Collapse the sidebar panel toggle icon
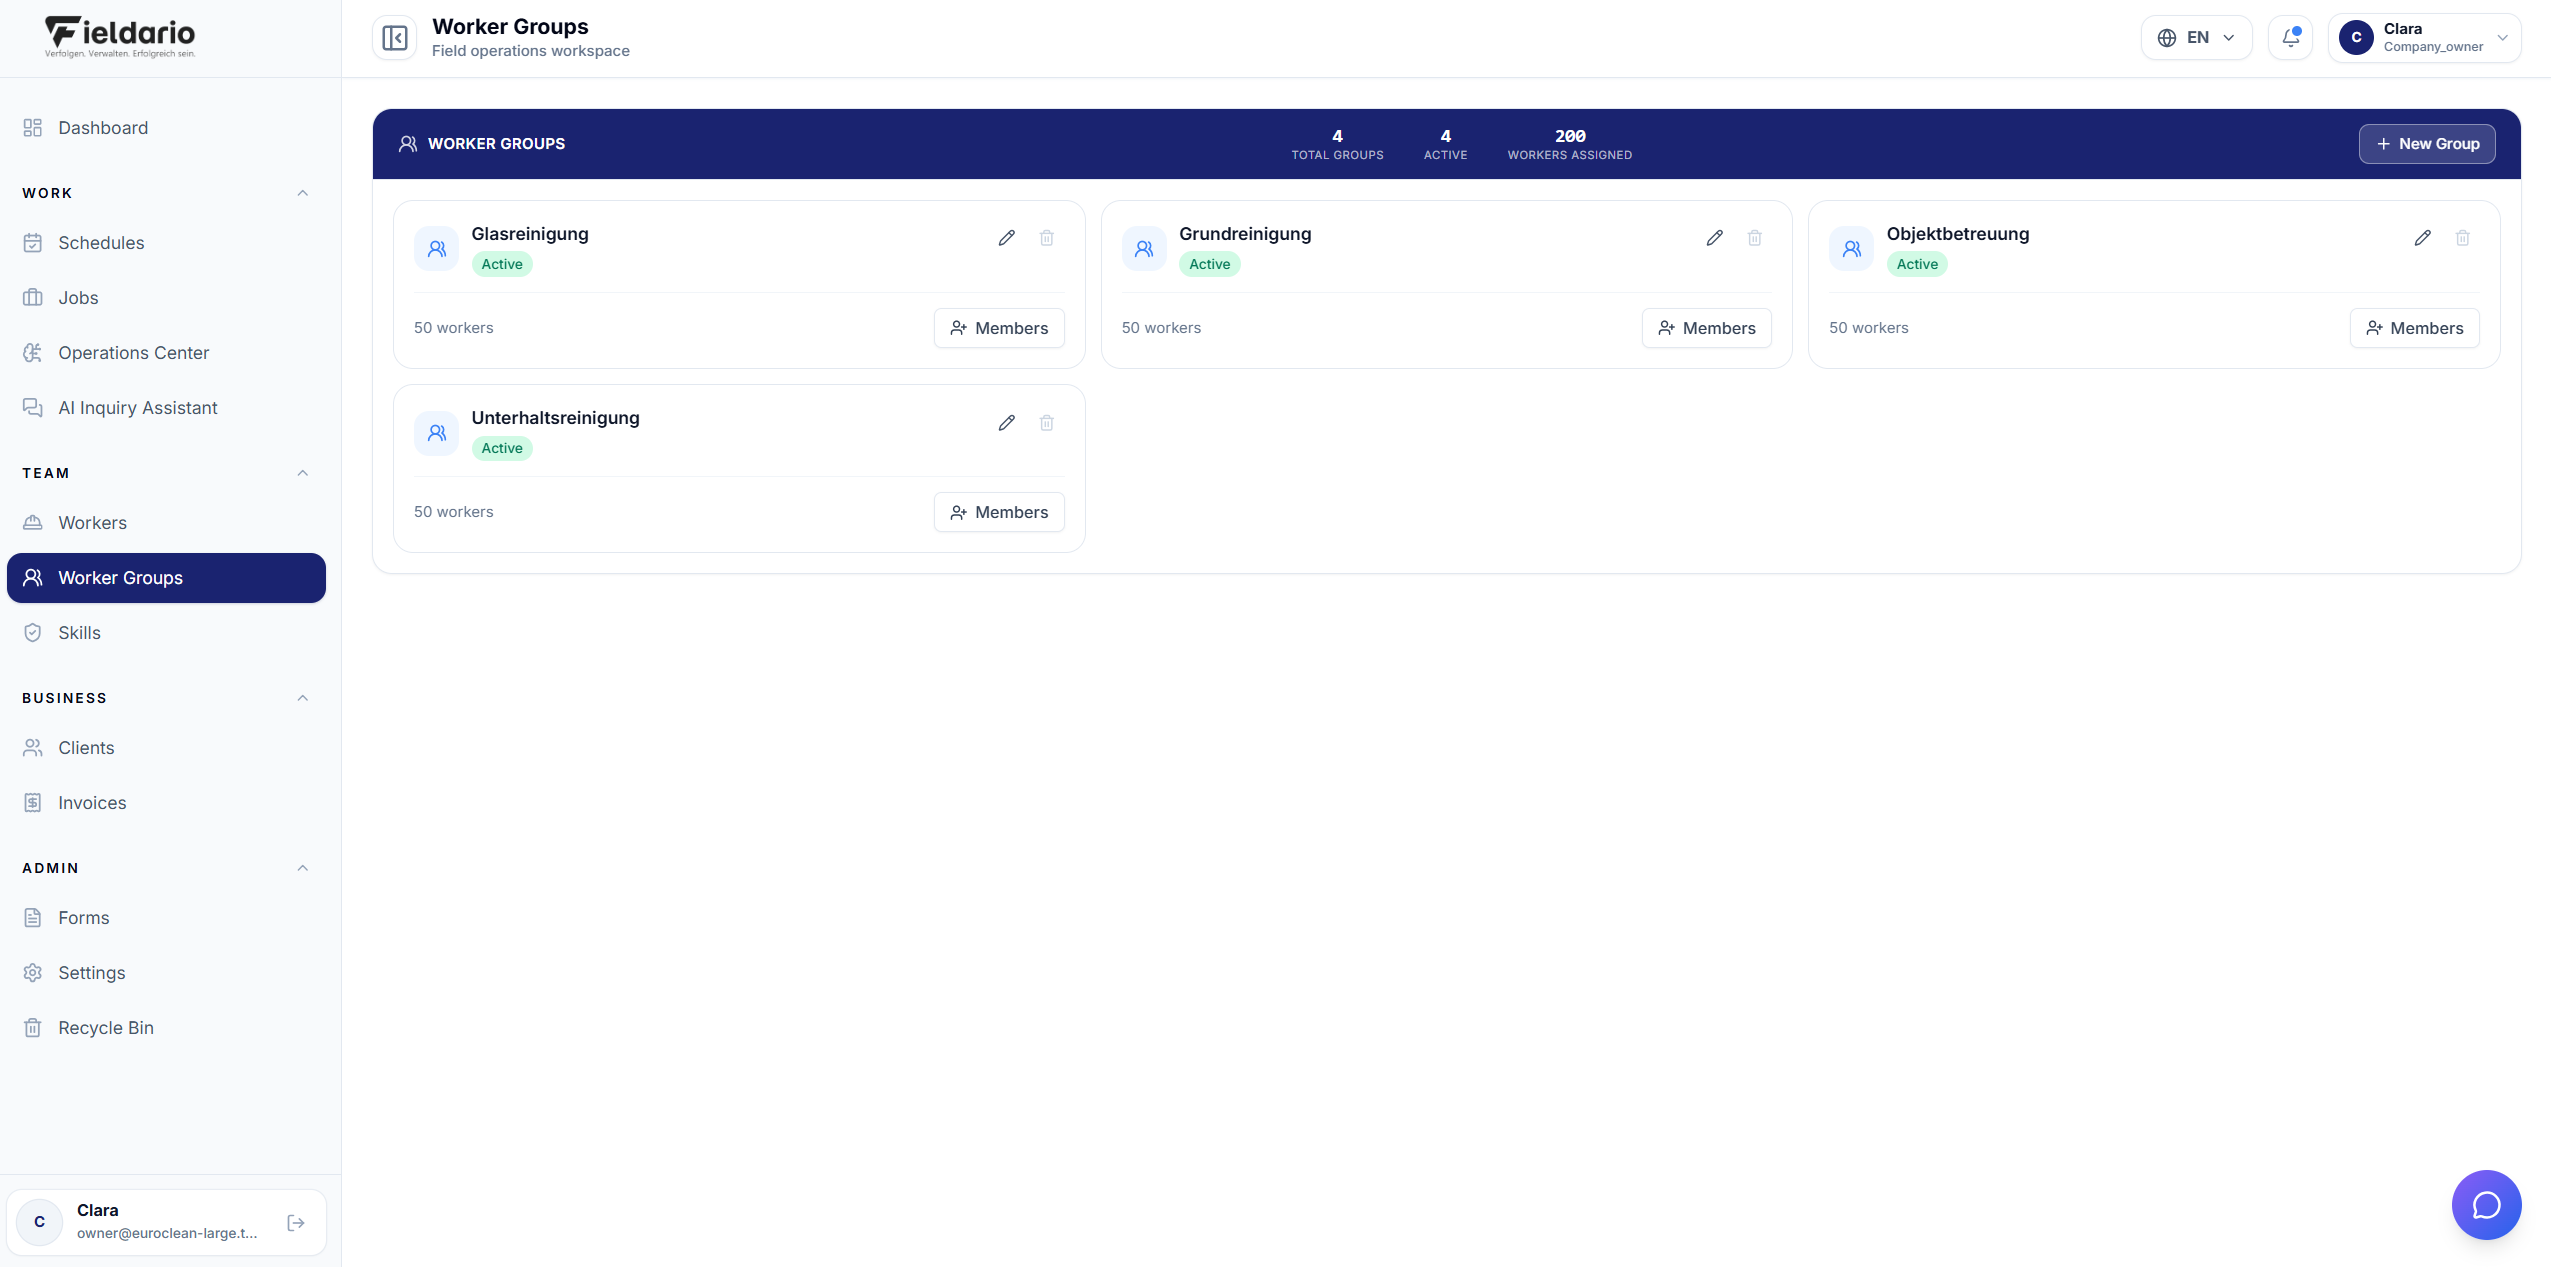Screen dimensions: 2551x1267 (394, 38)
